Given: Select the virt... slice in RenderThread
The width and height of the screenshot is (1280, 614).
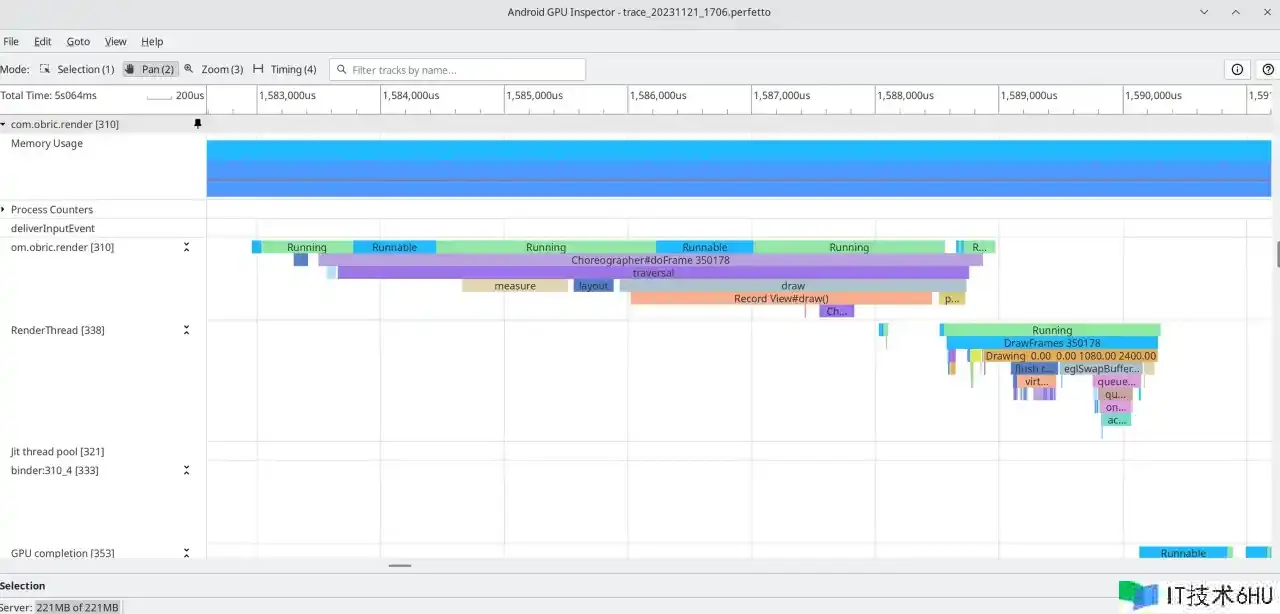Looking at the screenshot, I should (1035, 381).
